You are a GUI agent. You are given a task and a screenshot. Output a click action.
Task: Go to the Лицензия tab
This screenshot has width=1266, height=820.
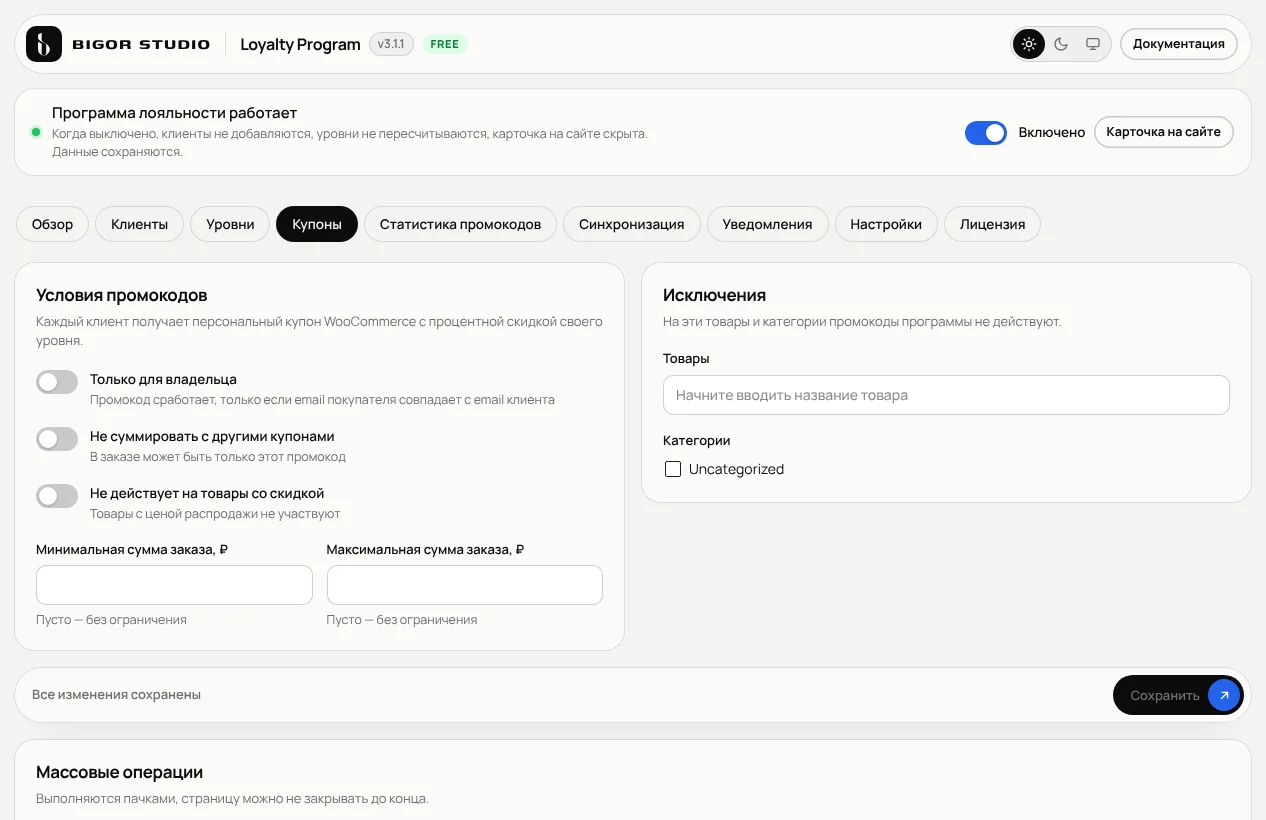[992, 224]
